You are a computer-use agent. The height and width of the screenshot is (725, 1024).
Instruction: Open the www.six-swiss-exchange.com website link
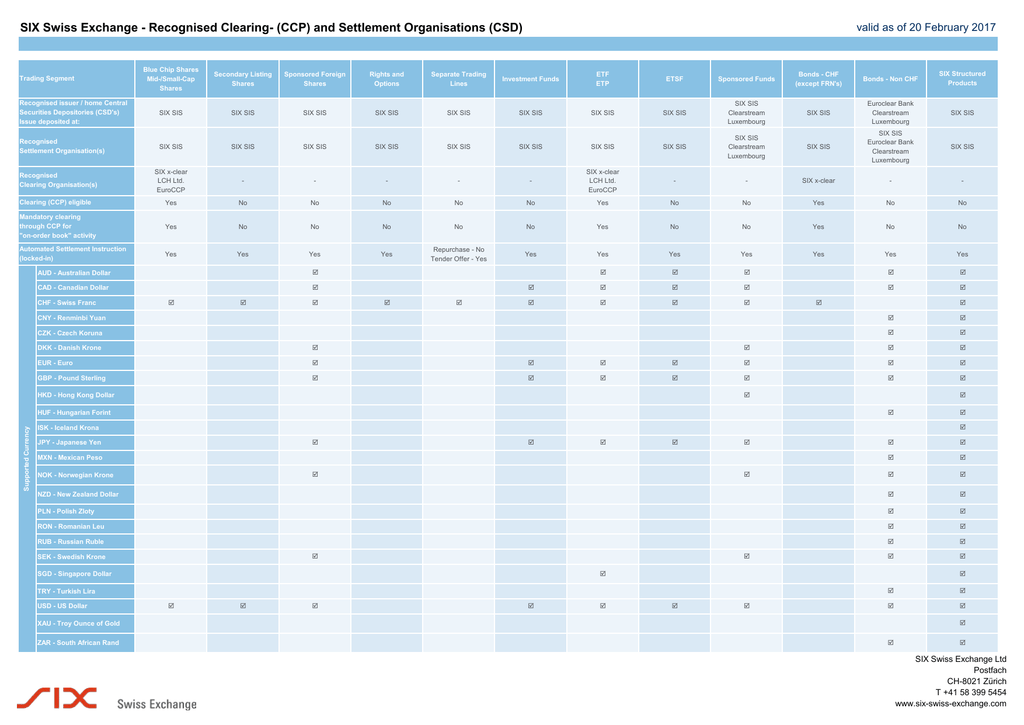950,703
